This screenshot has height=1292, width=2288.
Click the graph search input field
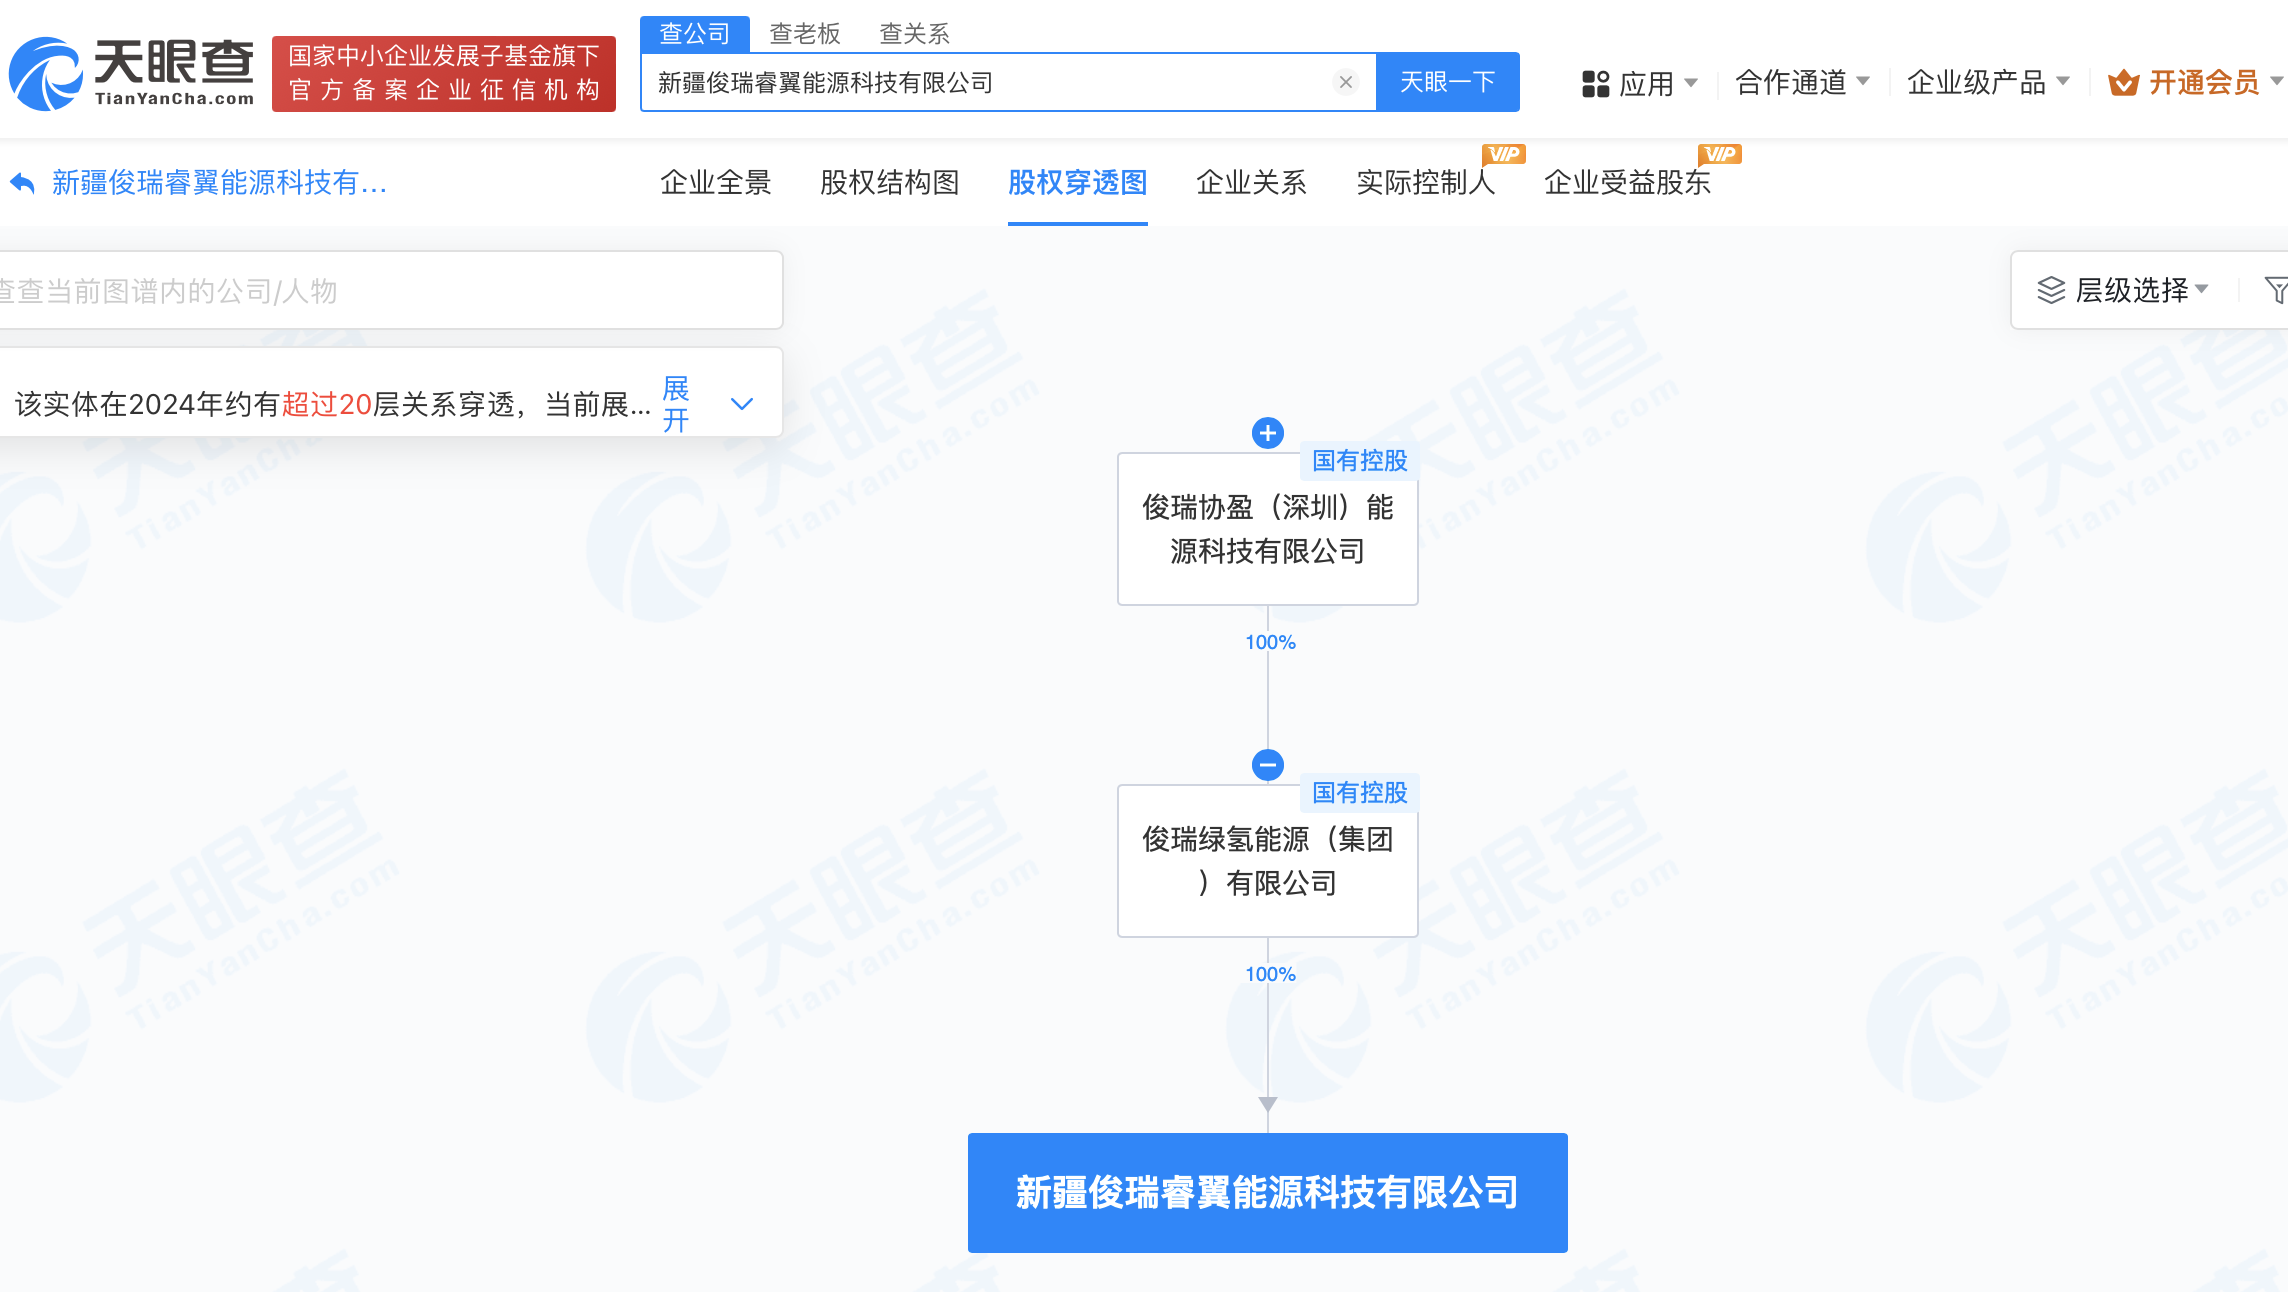pyautogui.click(x=380, y=291)
